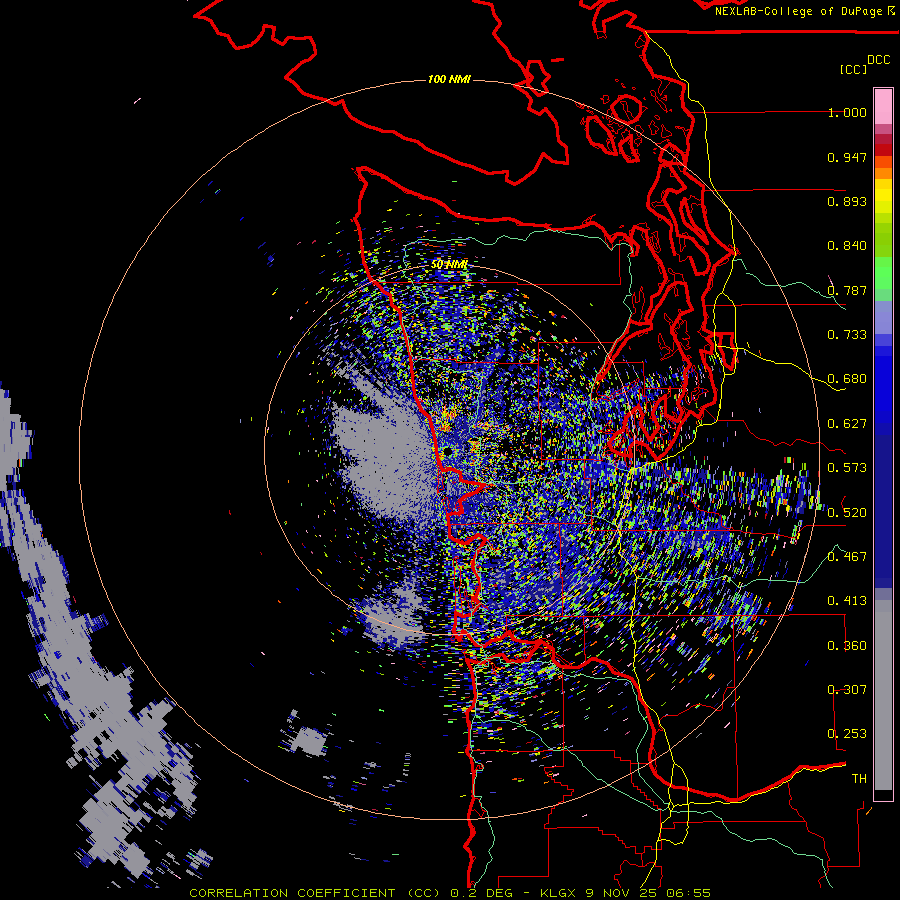The width and height of the screenshot is (900, 900).
Task: Click the 0.253 legend value
Action: click(847, 734)
